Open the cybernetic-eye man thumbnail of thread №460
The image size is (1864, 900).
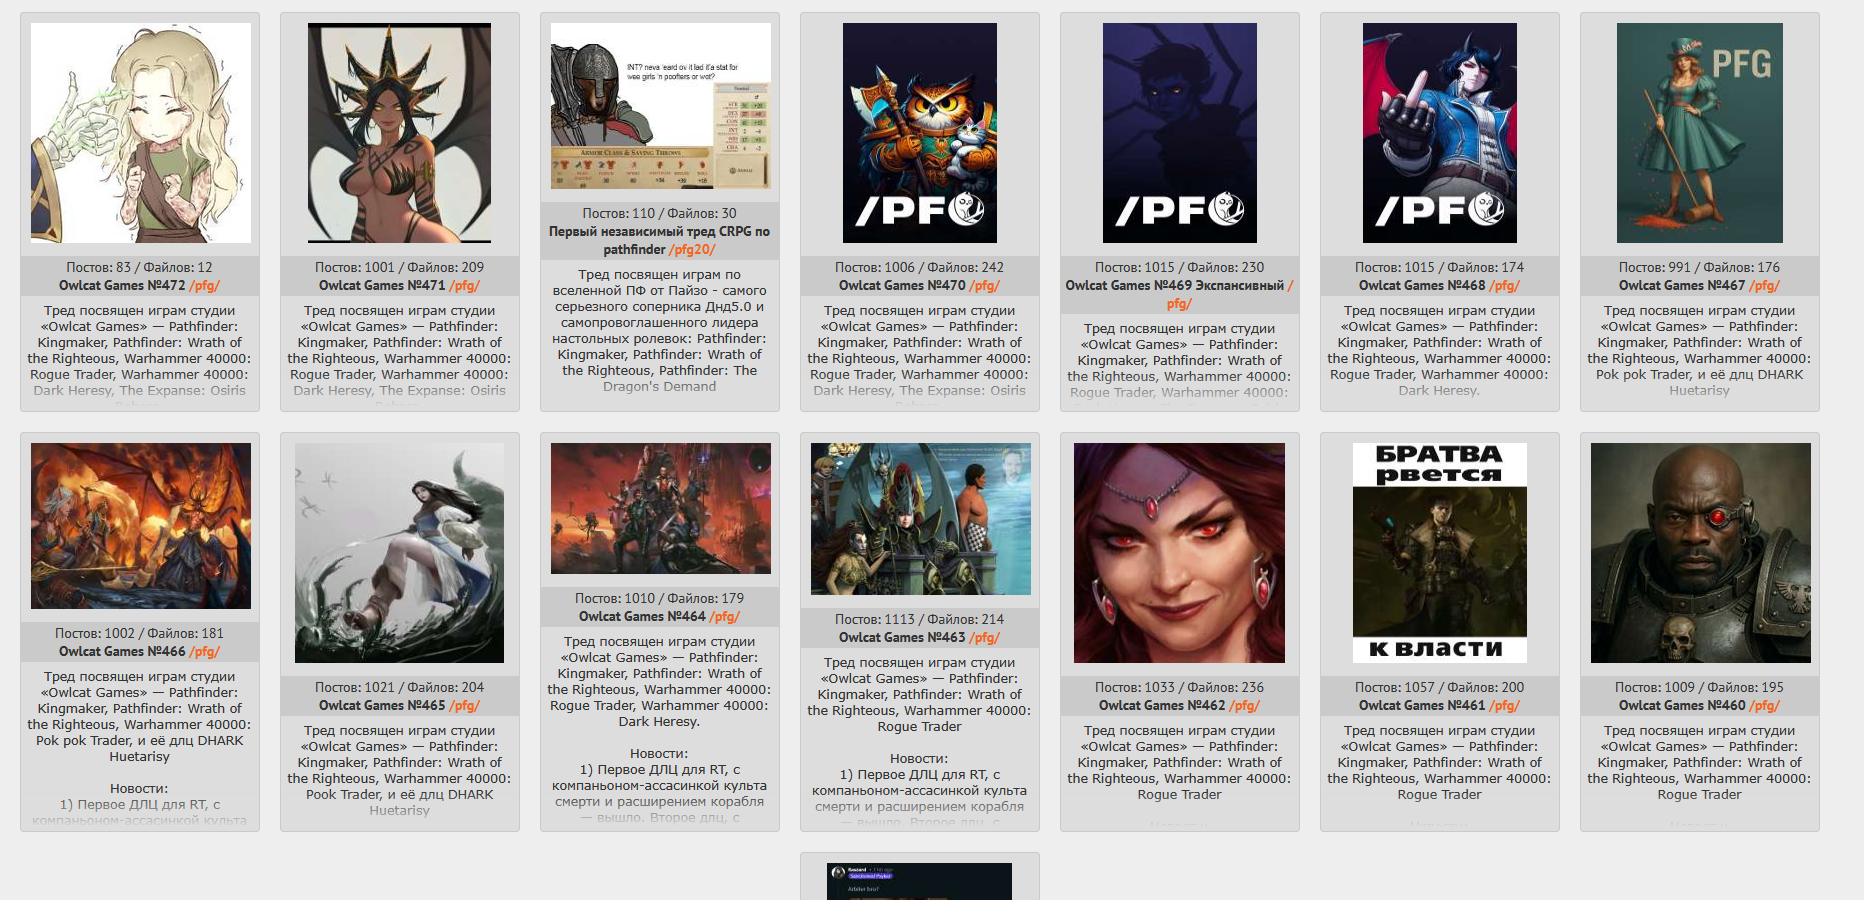(1700, 553)
